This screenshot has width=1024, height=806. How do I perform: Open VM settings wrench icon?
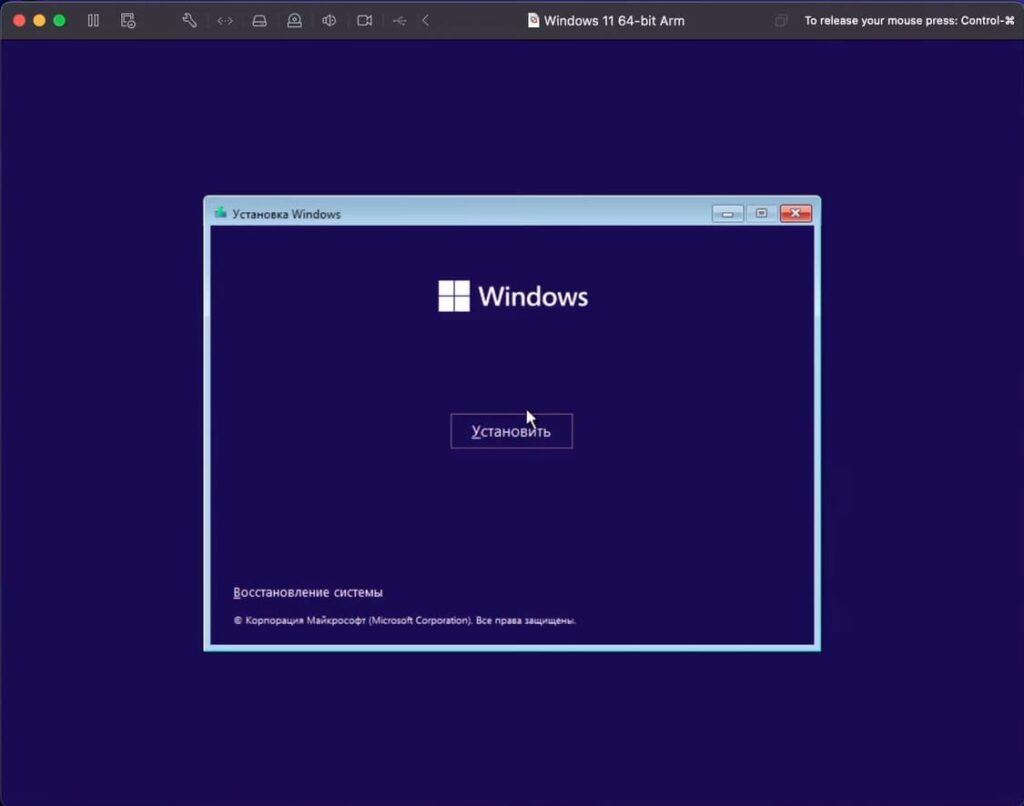click(x=189, y=20)
